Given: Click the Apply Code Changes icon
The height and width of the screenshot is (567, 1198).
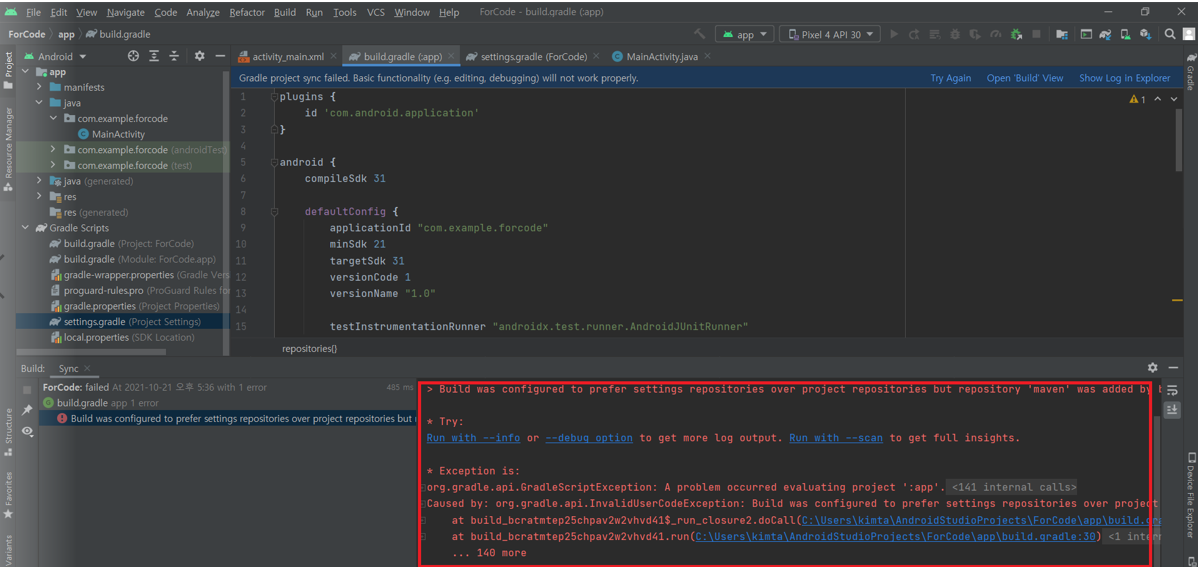Looking at the screenshot, I should point(934,34).
